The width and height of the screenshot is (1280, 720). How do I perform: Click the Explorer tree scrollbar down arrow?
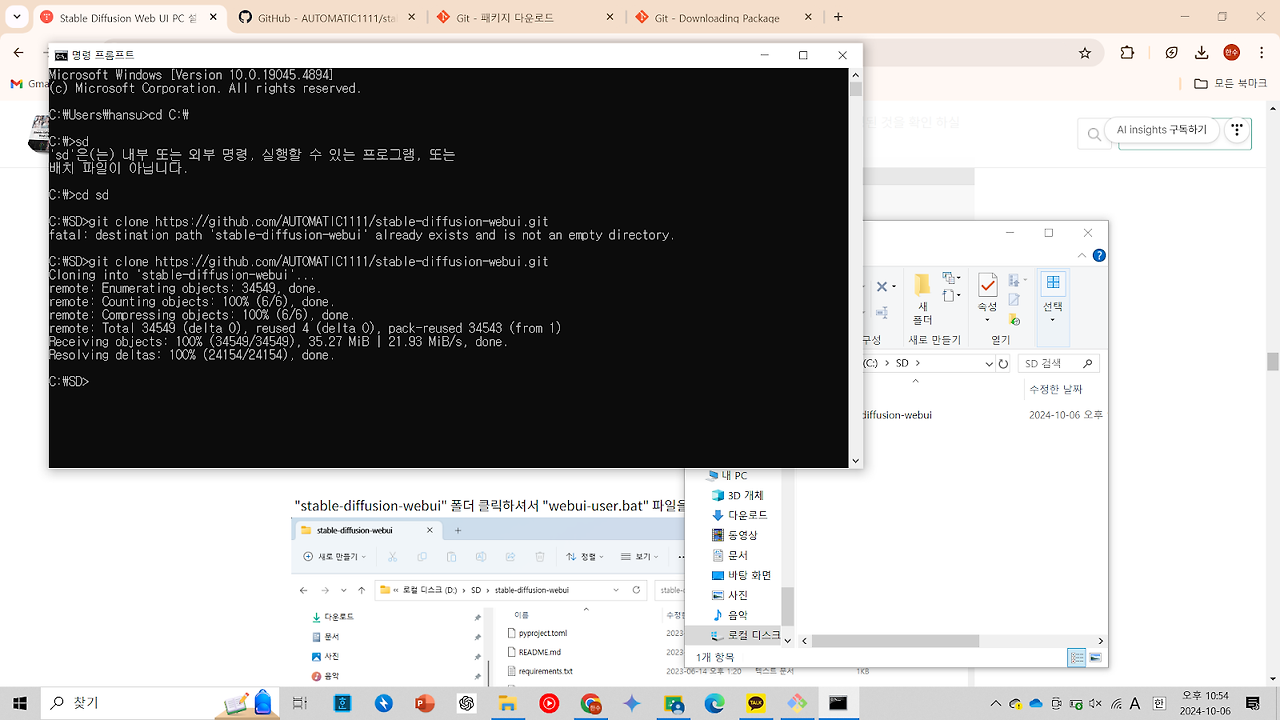(788, 641)
